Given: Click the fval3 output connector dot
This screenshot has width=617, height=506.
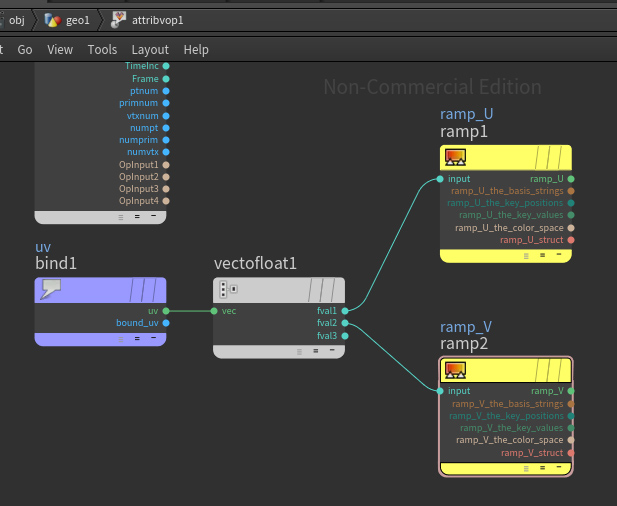Looking at the screenshot, I should click(x=345, y=336).
